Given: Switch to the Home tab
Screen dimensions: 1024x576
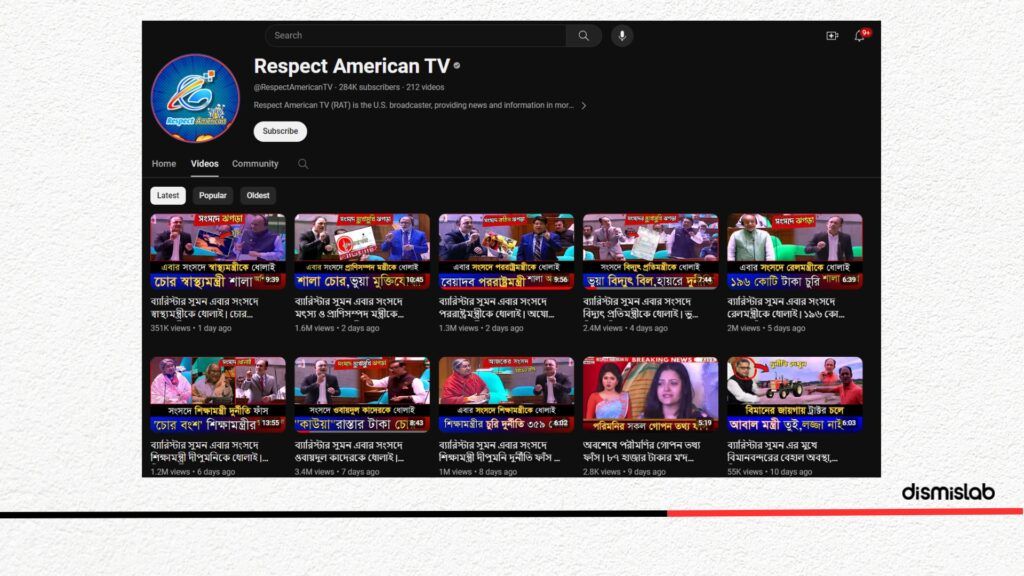Looking at the screenshot, I should click(x=164, y=164).
